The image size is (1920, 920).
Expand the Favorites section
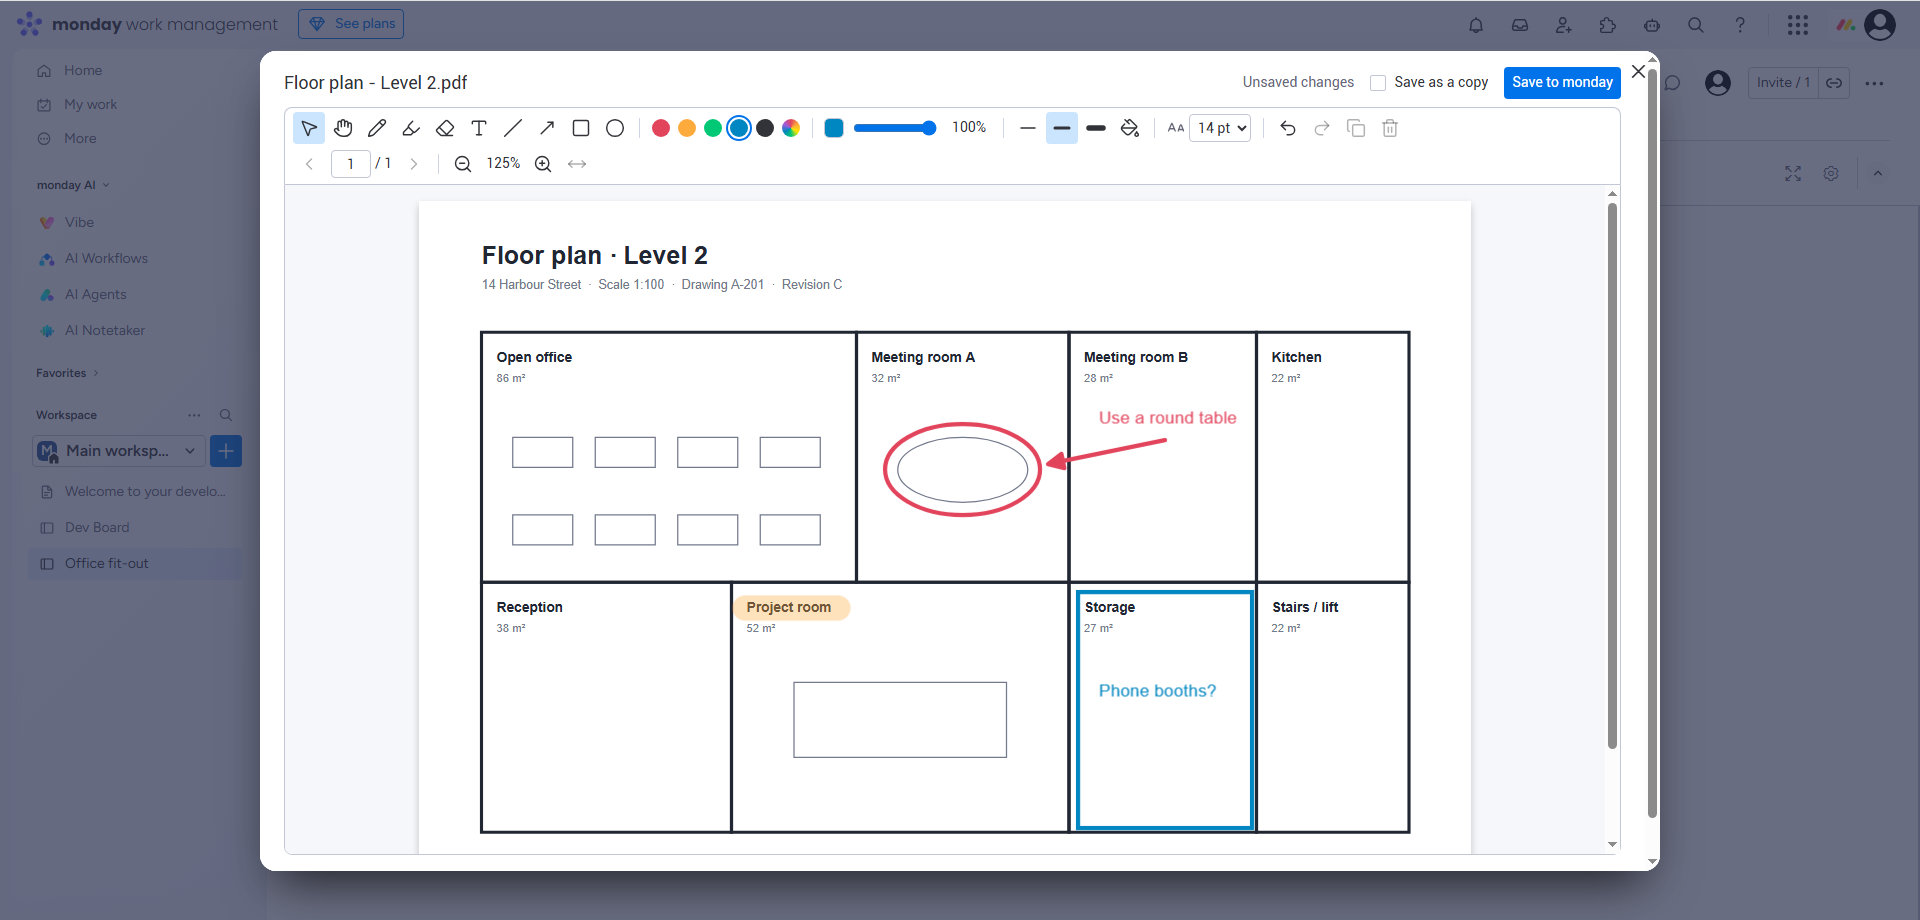[x=67, y=373]
